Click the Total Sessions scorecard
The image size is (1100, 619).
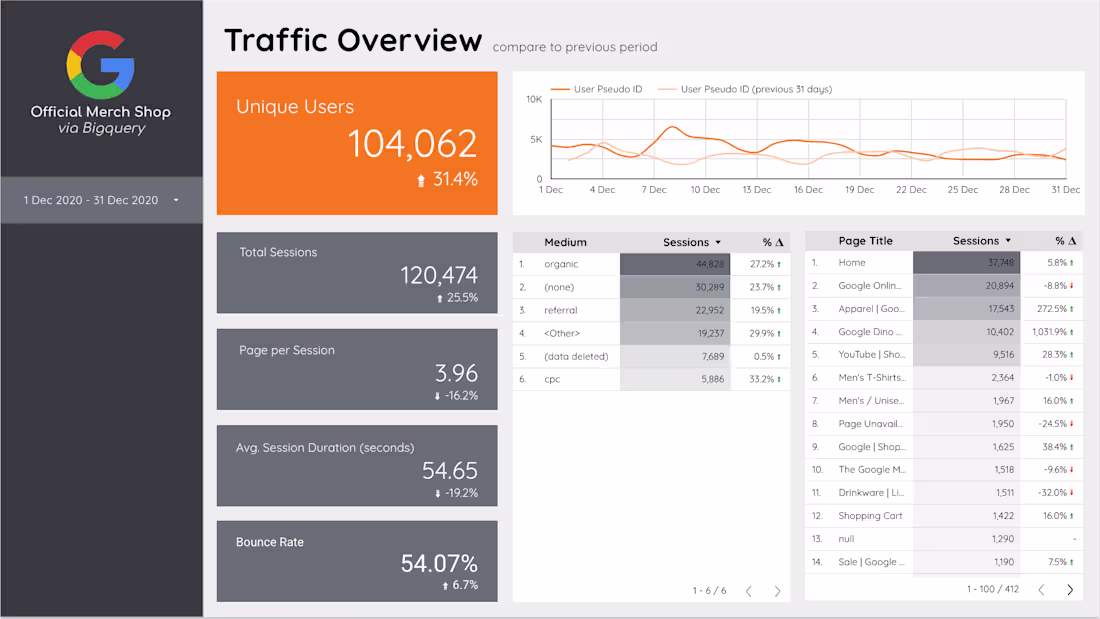[357, 272]
